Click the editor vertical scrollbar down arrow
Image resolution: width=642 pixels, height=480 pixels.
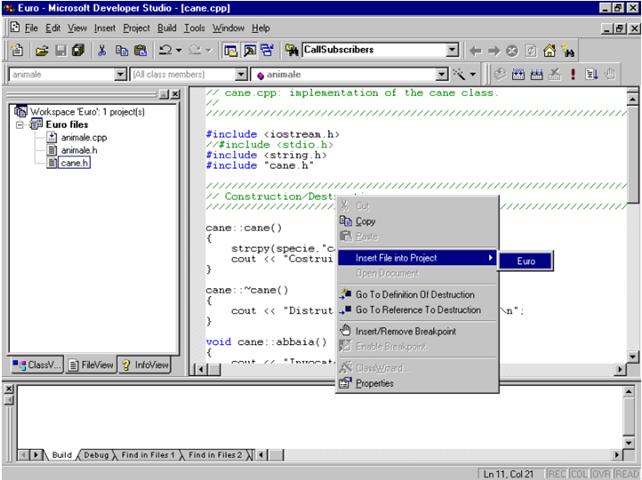[632, 357]
